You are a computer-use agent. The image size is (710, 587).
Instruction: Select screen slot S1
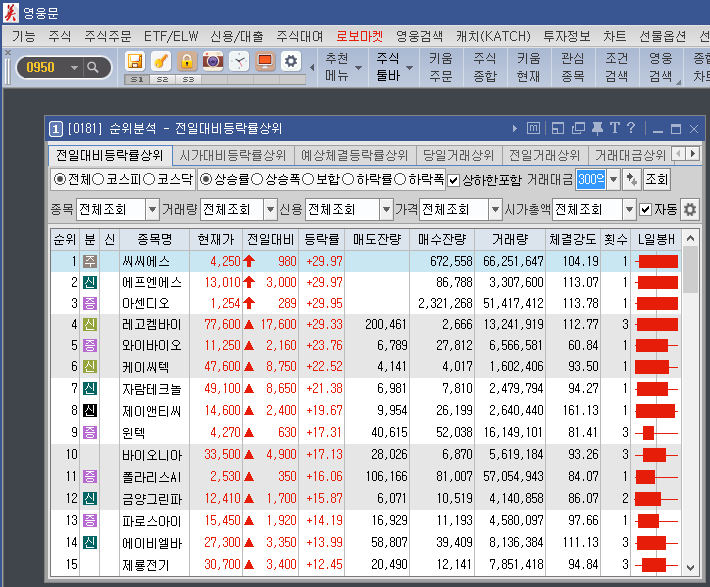(x=137, y=79)
